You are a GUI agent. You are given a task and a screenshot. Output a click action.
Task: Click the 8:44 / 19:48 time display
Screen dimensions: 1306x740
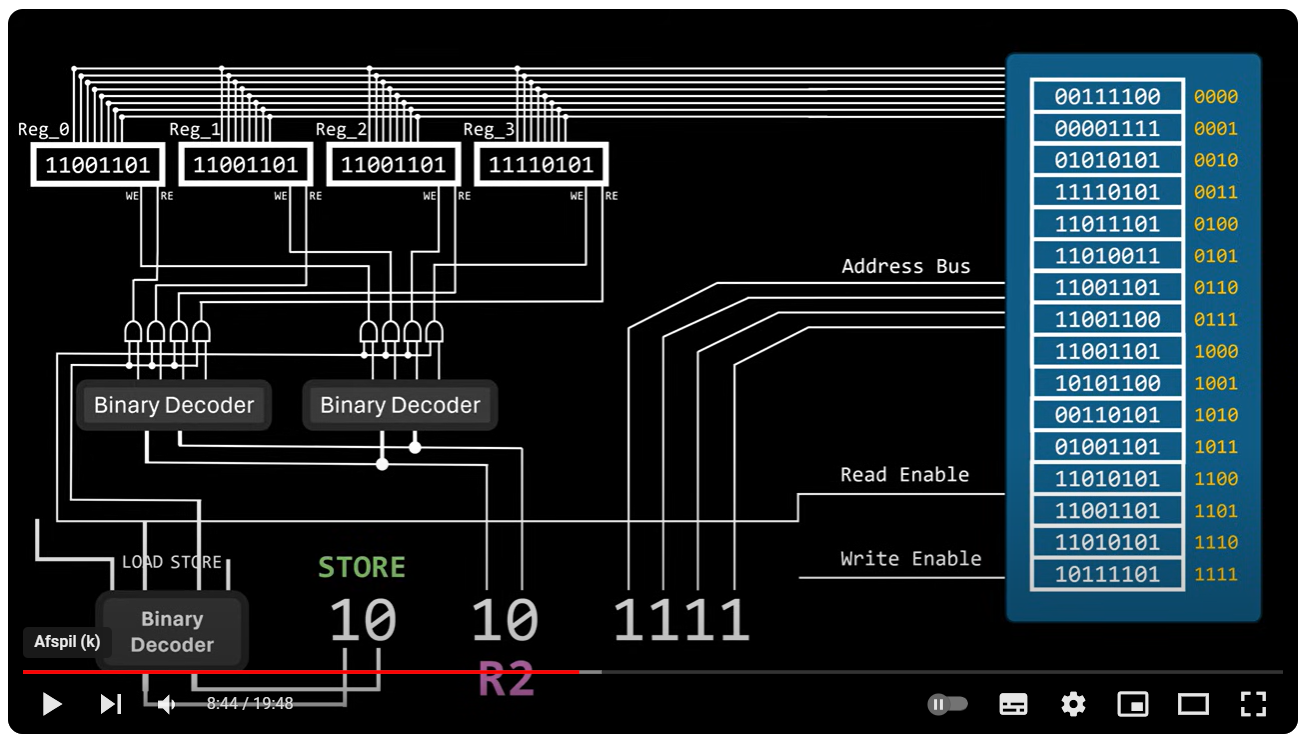click(x=250, y=704)
